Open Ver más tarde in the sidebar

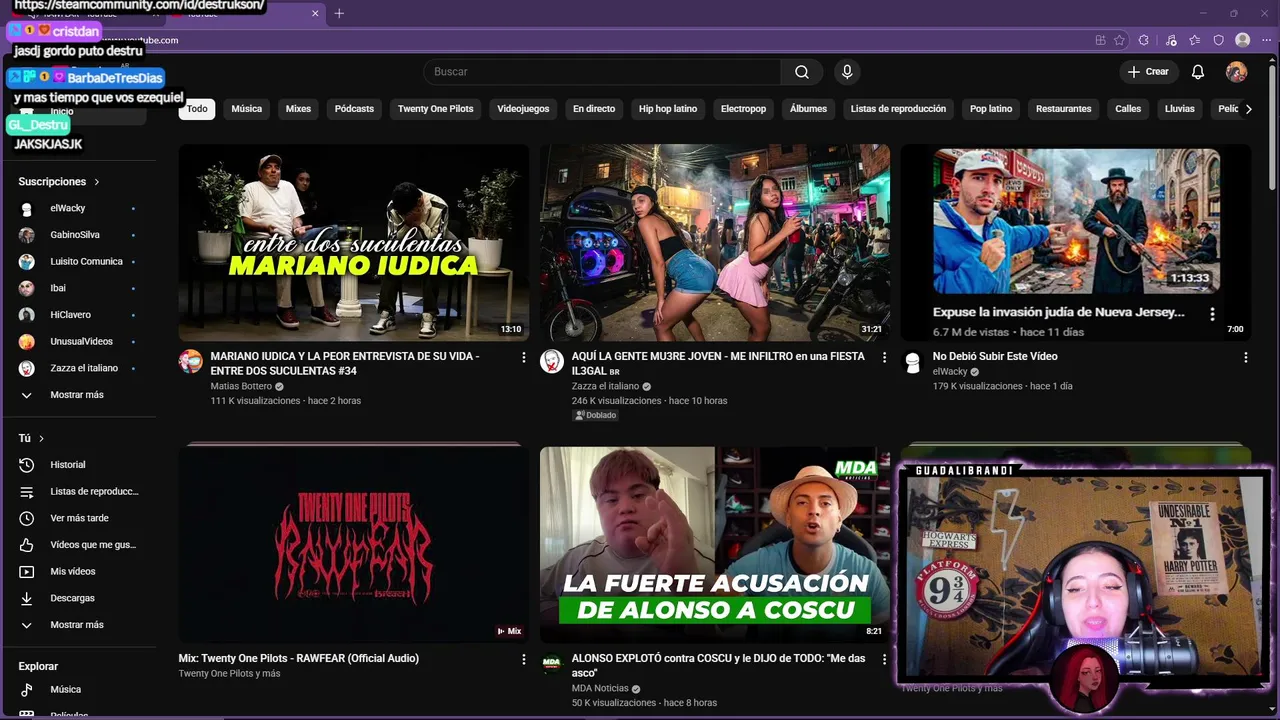pos(78,518)
